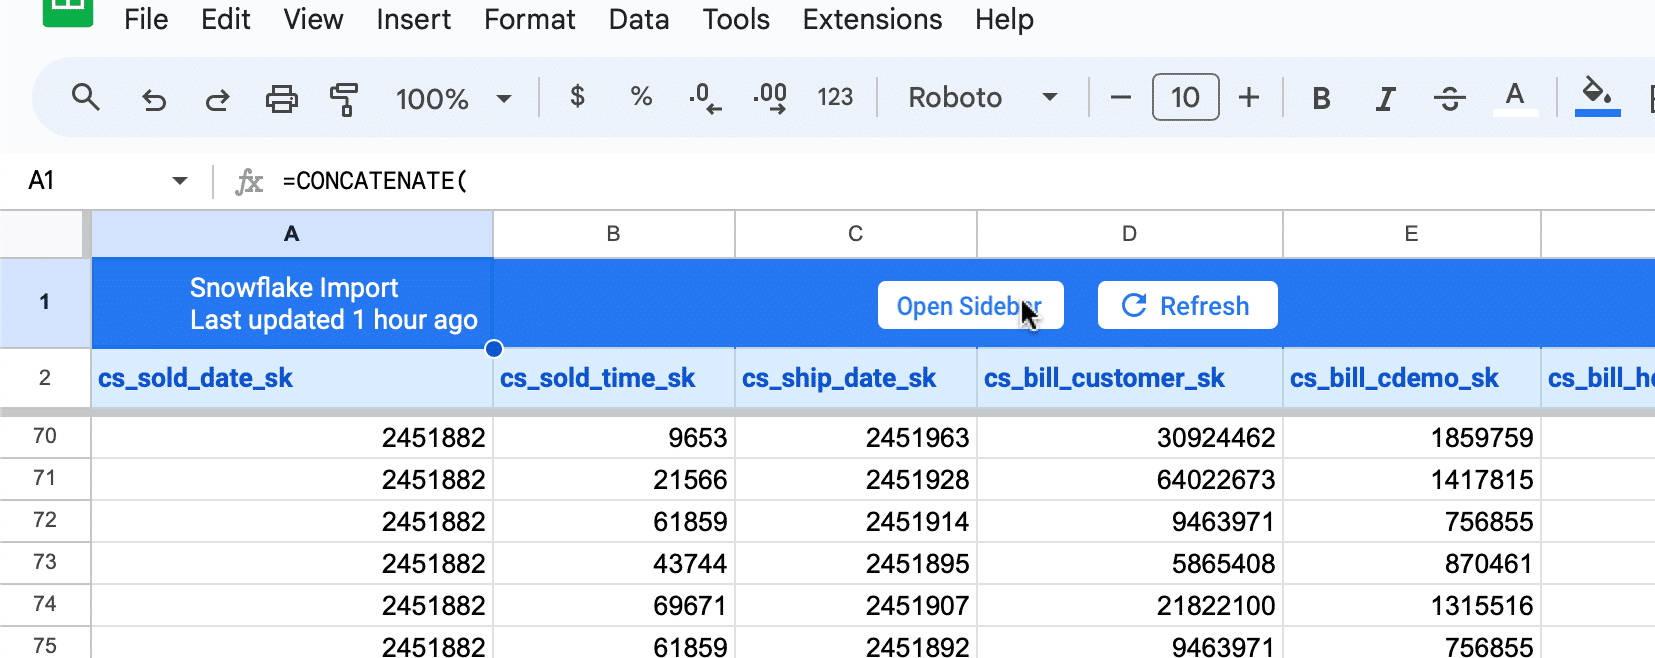1655x658 pixels.
Task: Toggle strikethrough formatting
Action: click(x=1449, y=98)
